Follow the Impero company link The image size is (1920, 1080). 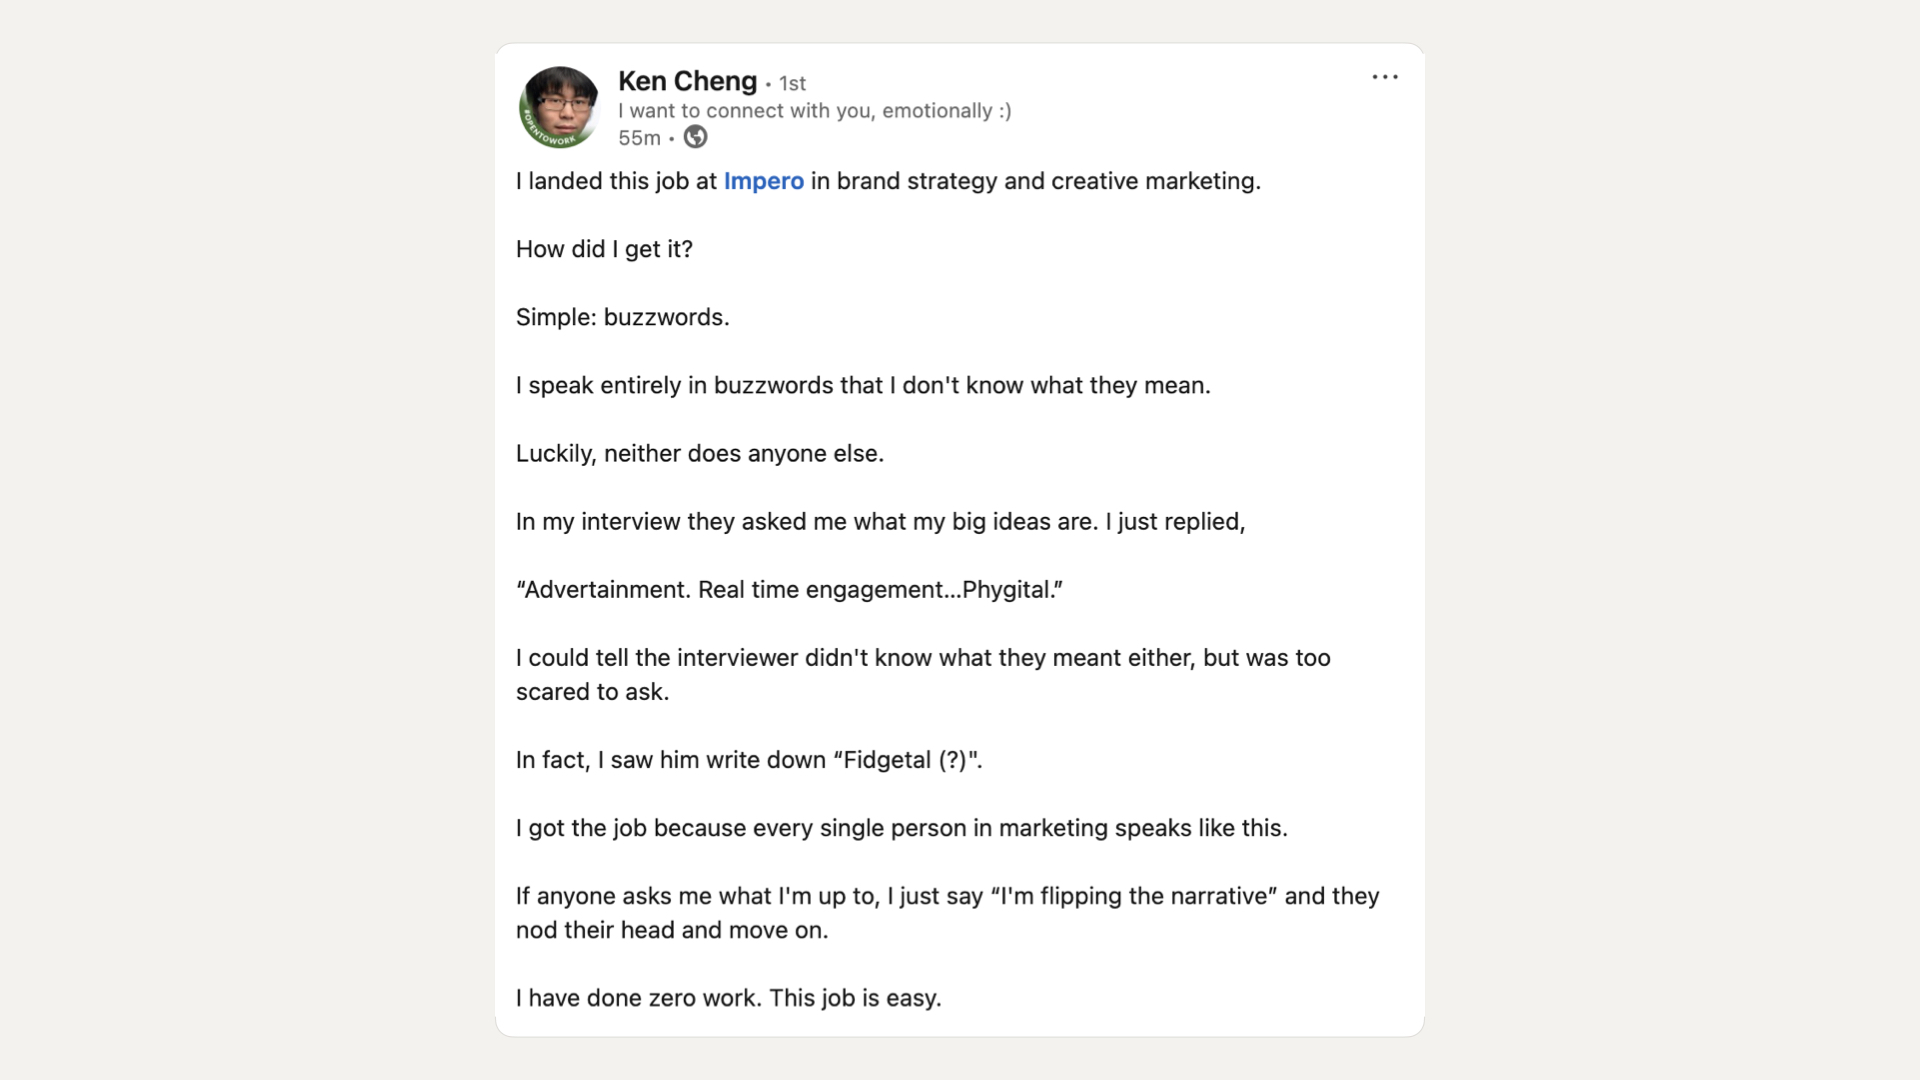point(764,181)
